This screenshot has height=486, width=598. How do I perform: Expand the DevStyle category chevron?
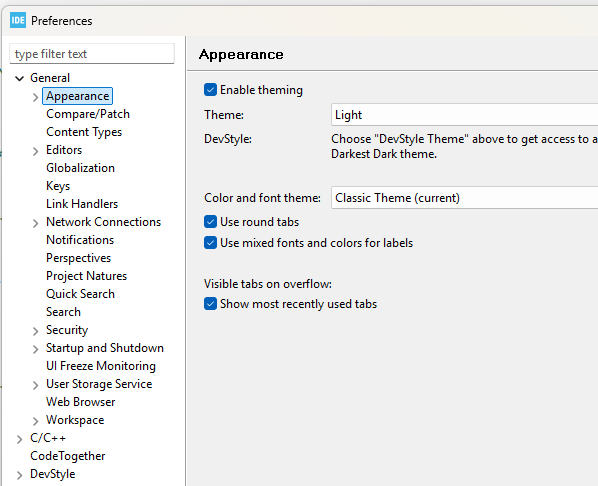(x=19, y=475)
